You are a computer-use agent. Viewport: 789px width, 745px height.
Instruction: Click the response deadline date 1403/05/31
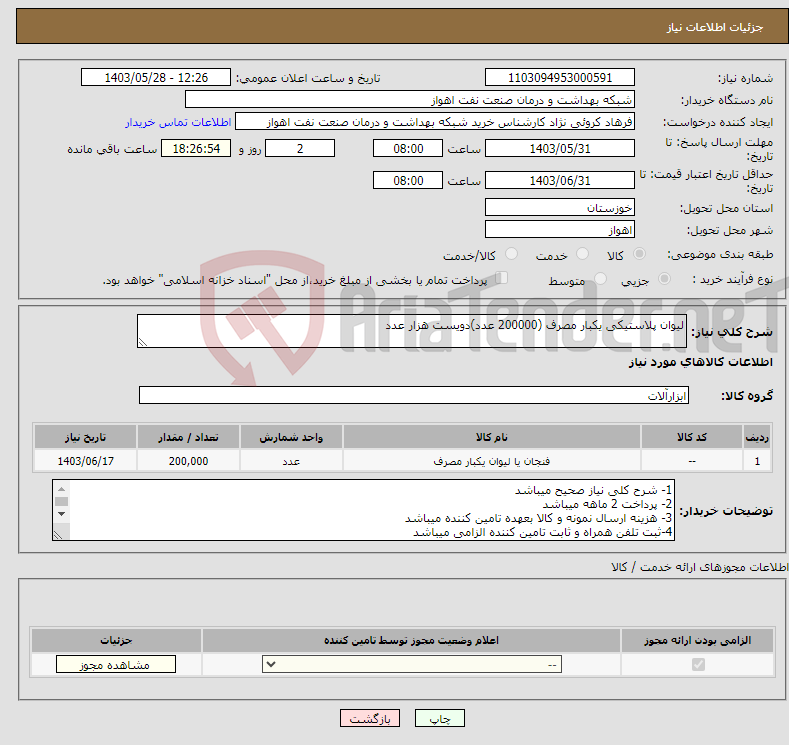click(x=560, y=148)
